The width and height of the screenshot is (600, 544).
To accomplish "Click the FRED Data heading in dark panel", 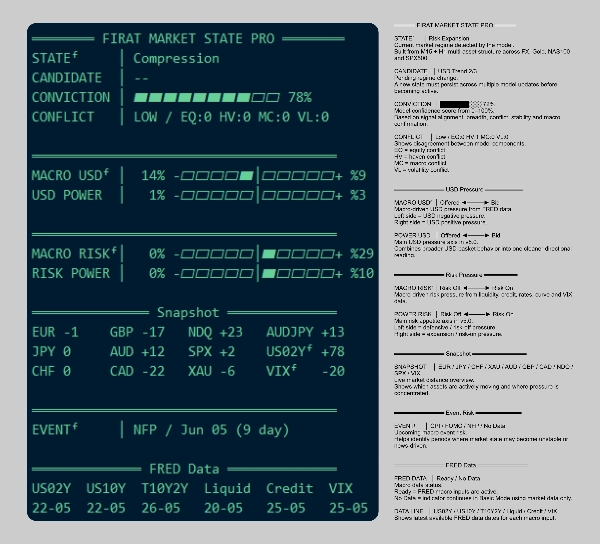I will click(x=184, y=469).
